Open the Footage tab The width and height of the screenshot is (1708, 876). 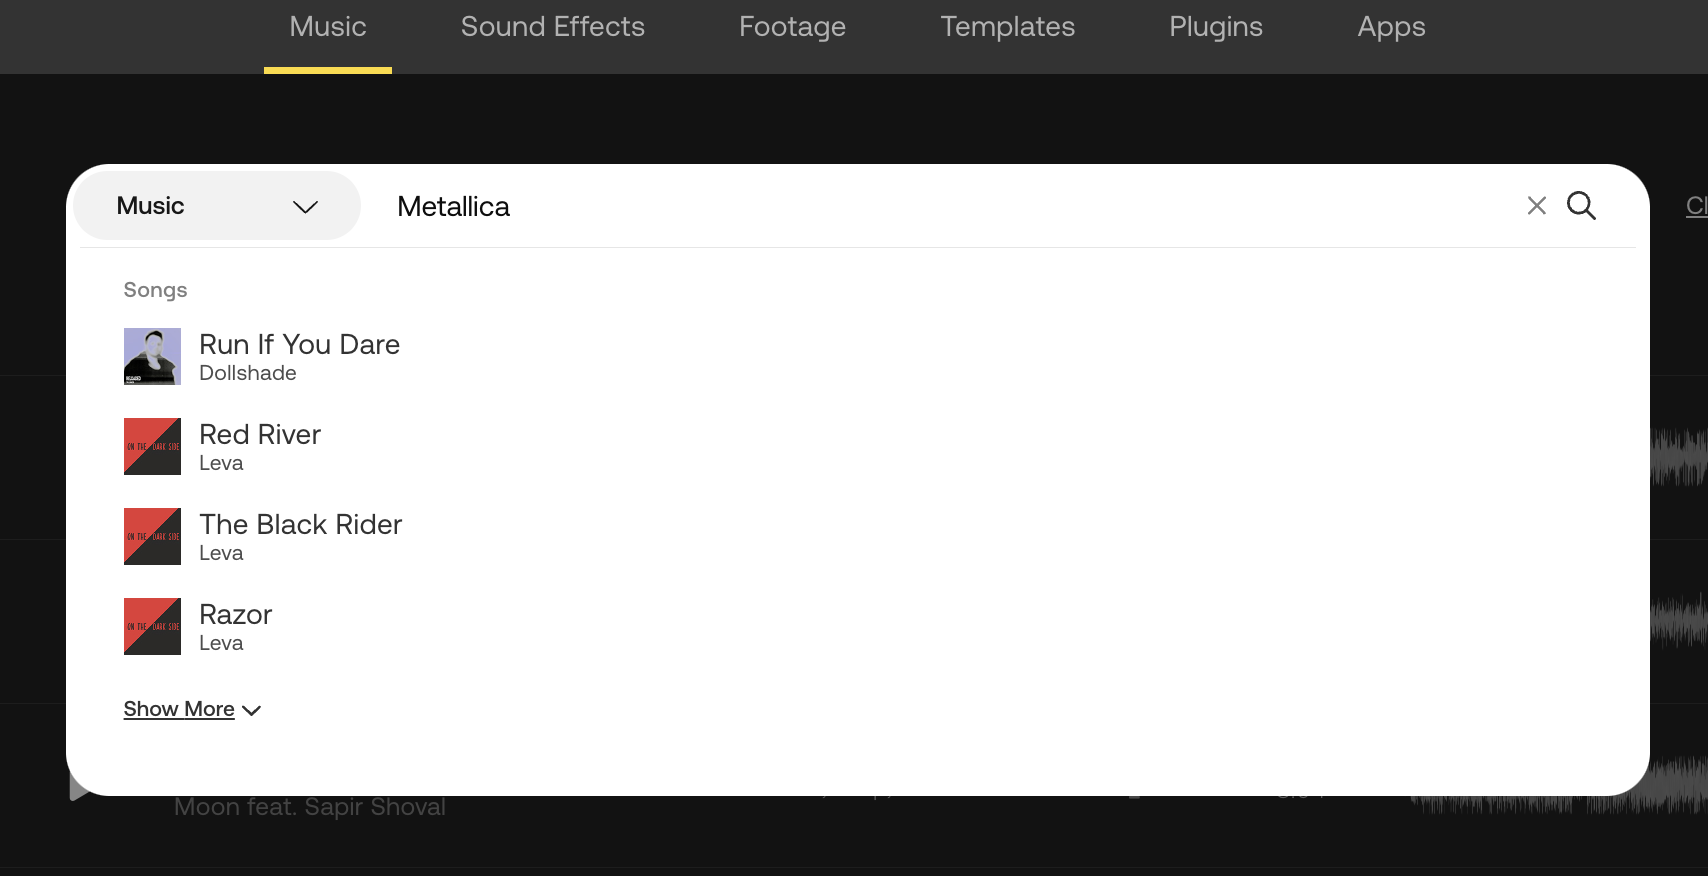(792, 27)
